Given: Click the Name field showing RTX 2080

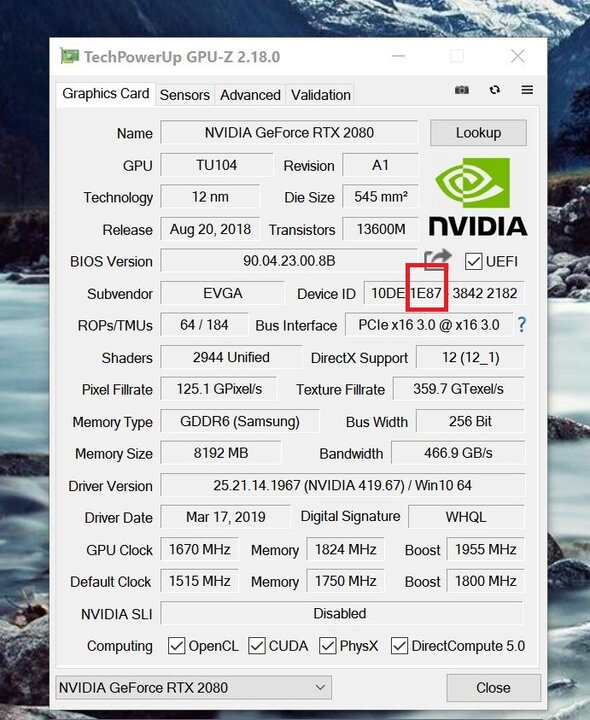Looking at the screenshot, I should pyautogui.click(x=289, y=133).
